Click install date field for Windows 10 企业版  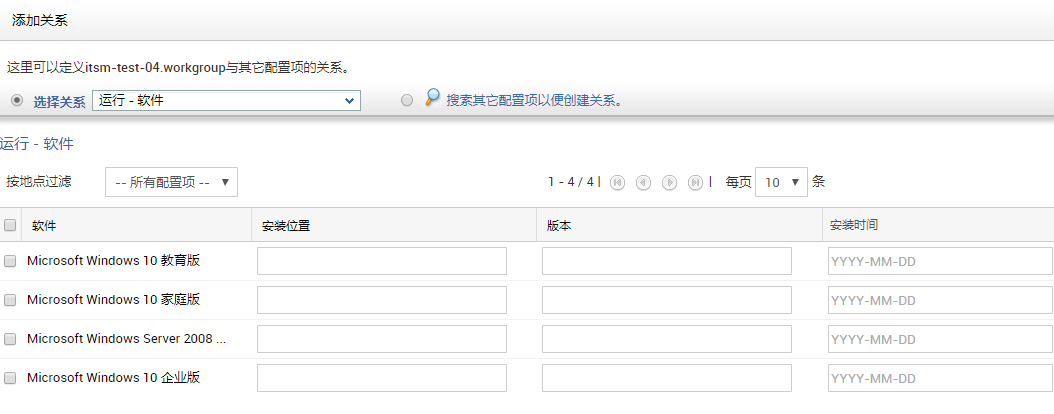pyautogui.click(x=940, y=378)
